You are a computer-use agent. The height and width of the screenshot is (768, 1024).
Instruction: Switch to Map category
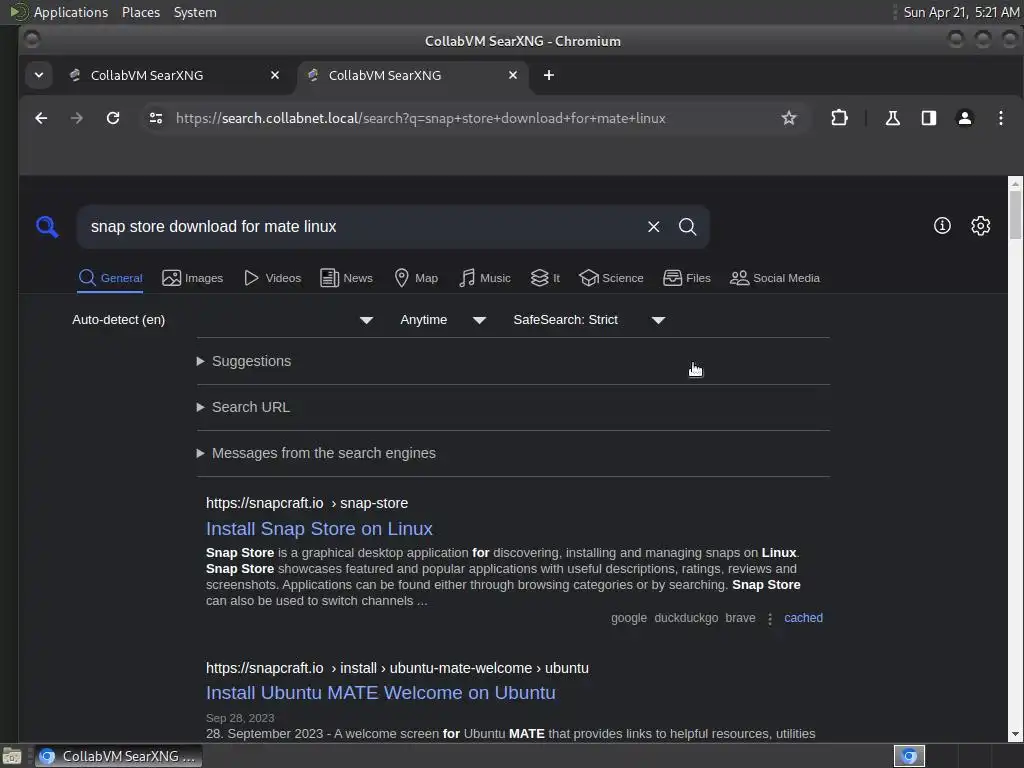click(417, 278)
